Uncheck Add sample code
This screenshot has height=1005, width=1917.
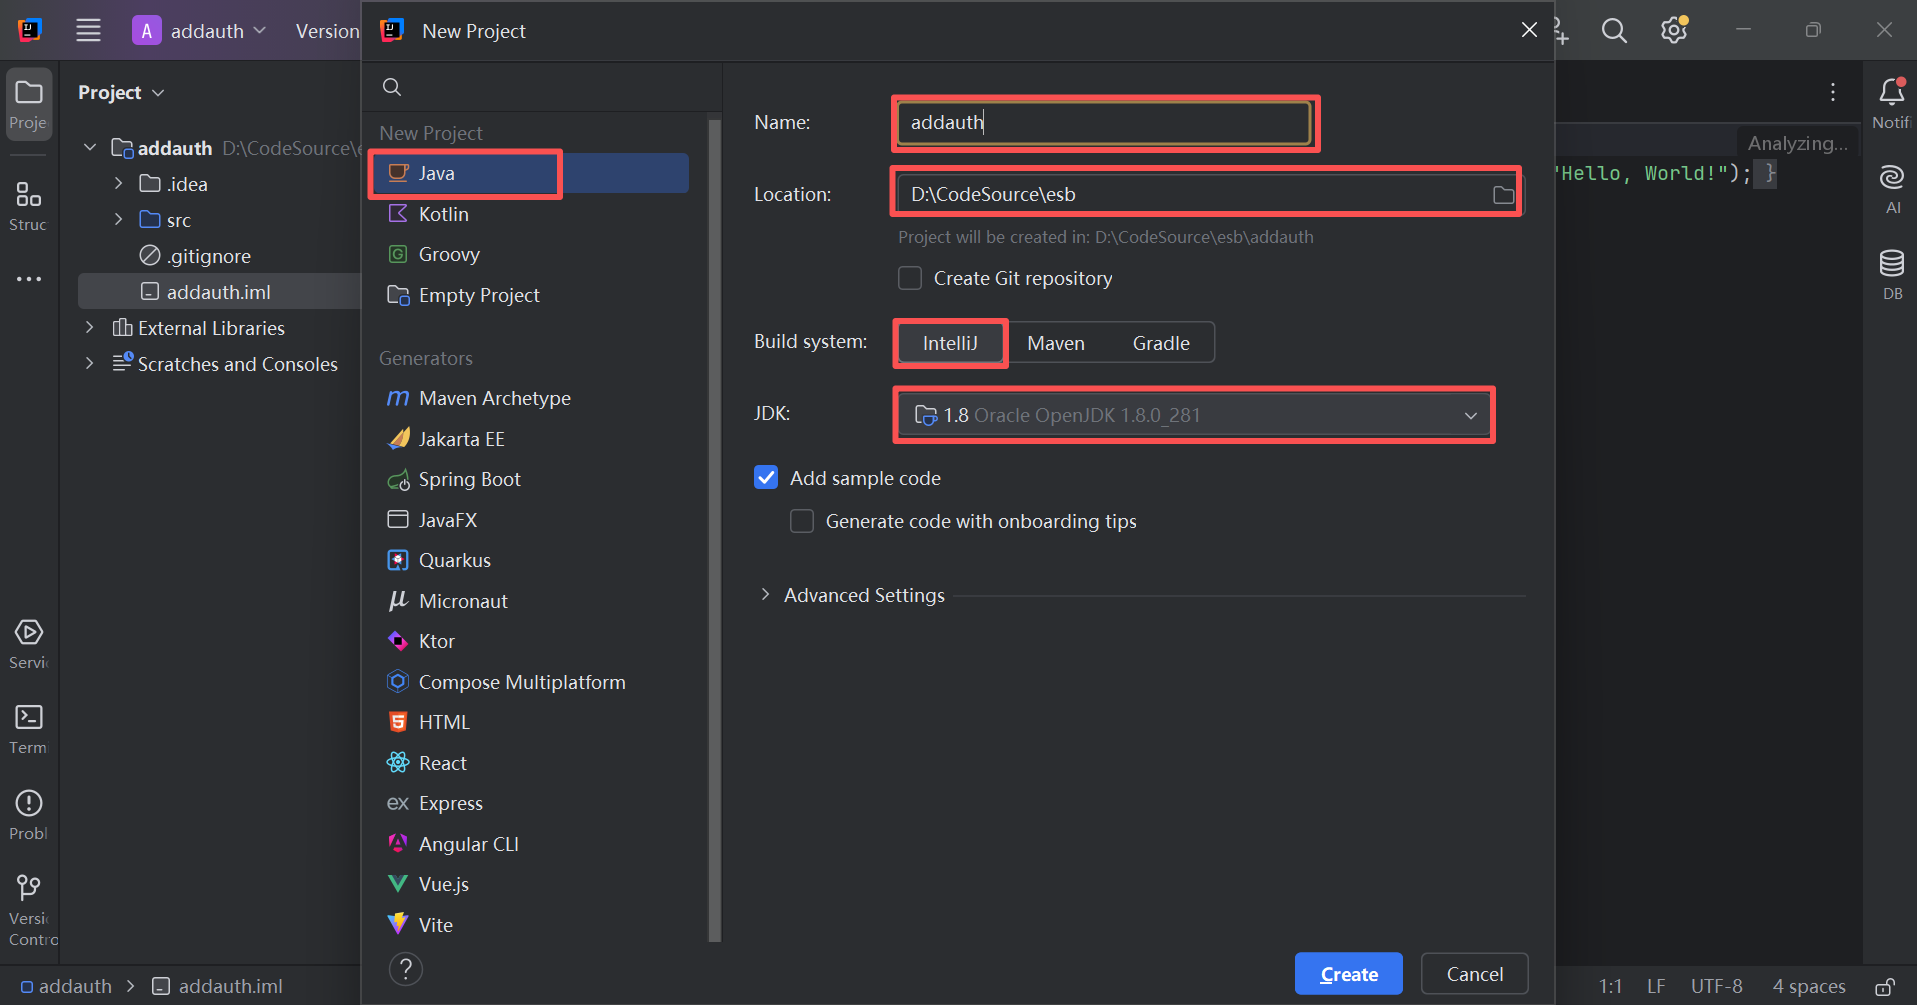click(x=766, y=478)
